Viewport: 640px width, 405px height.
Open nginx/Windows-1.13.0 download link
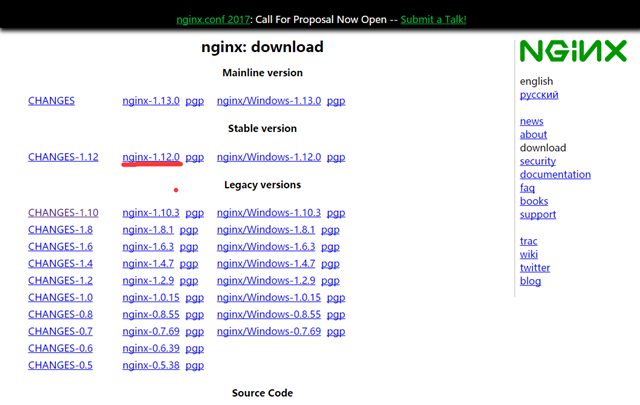tap(268, 101)
